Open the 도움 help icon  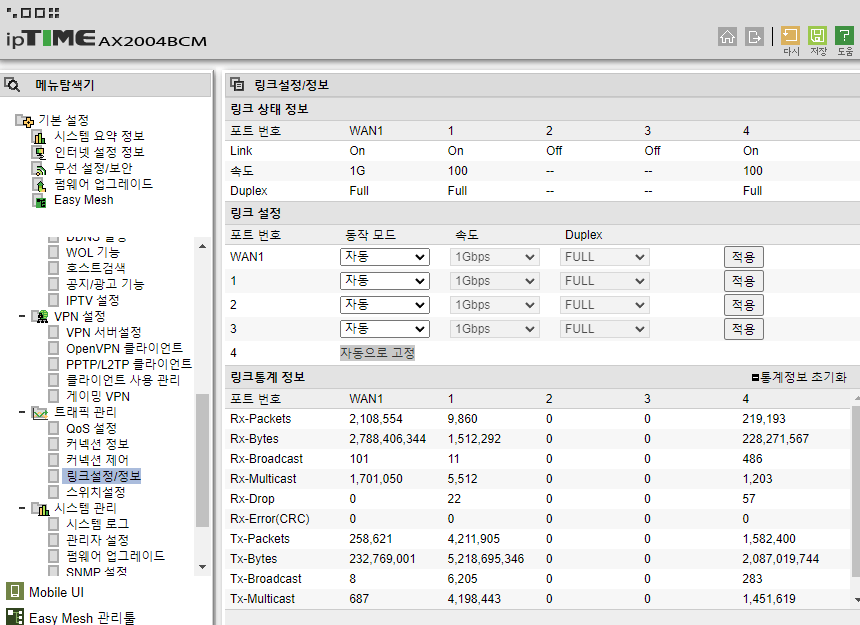pos(845,36)
